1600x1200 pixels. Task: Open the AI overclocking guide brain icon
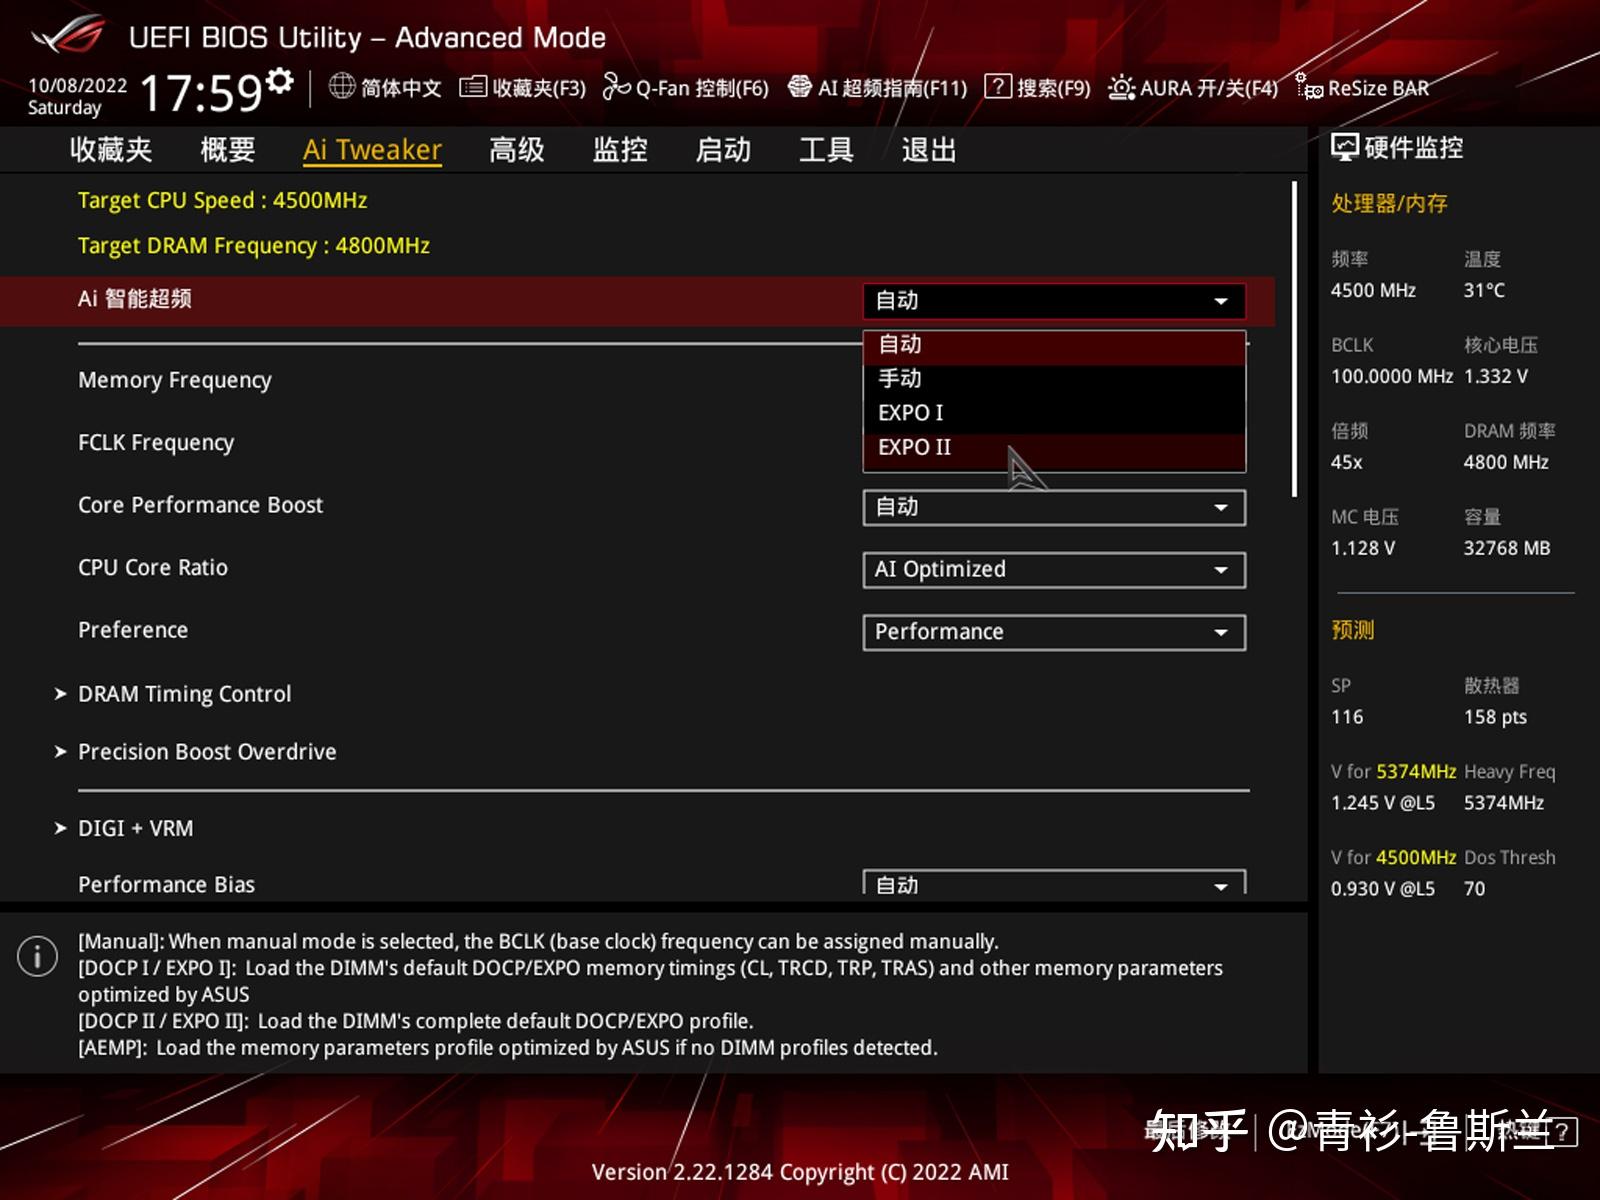(799, 87)
